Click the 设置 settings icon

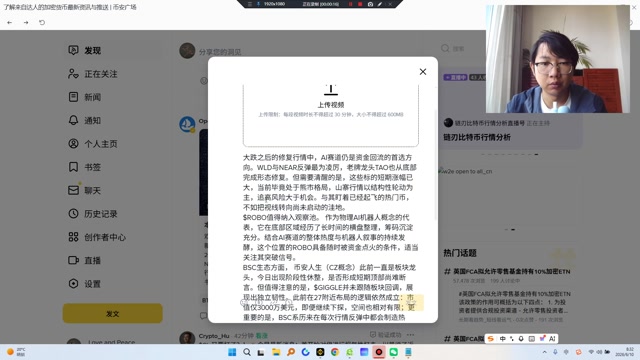click(x=73, y=283)
